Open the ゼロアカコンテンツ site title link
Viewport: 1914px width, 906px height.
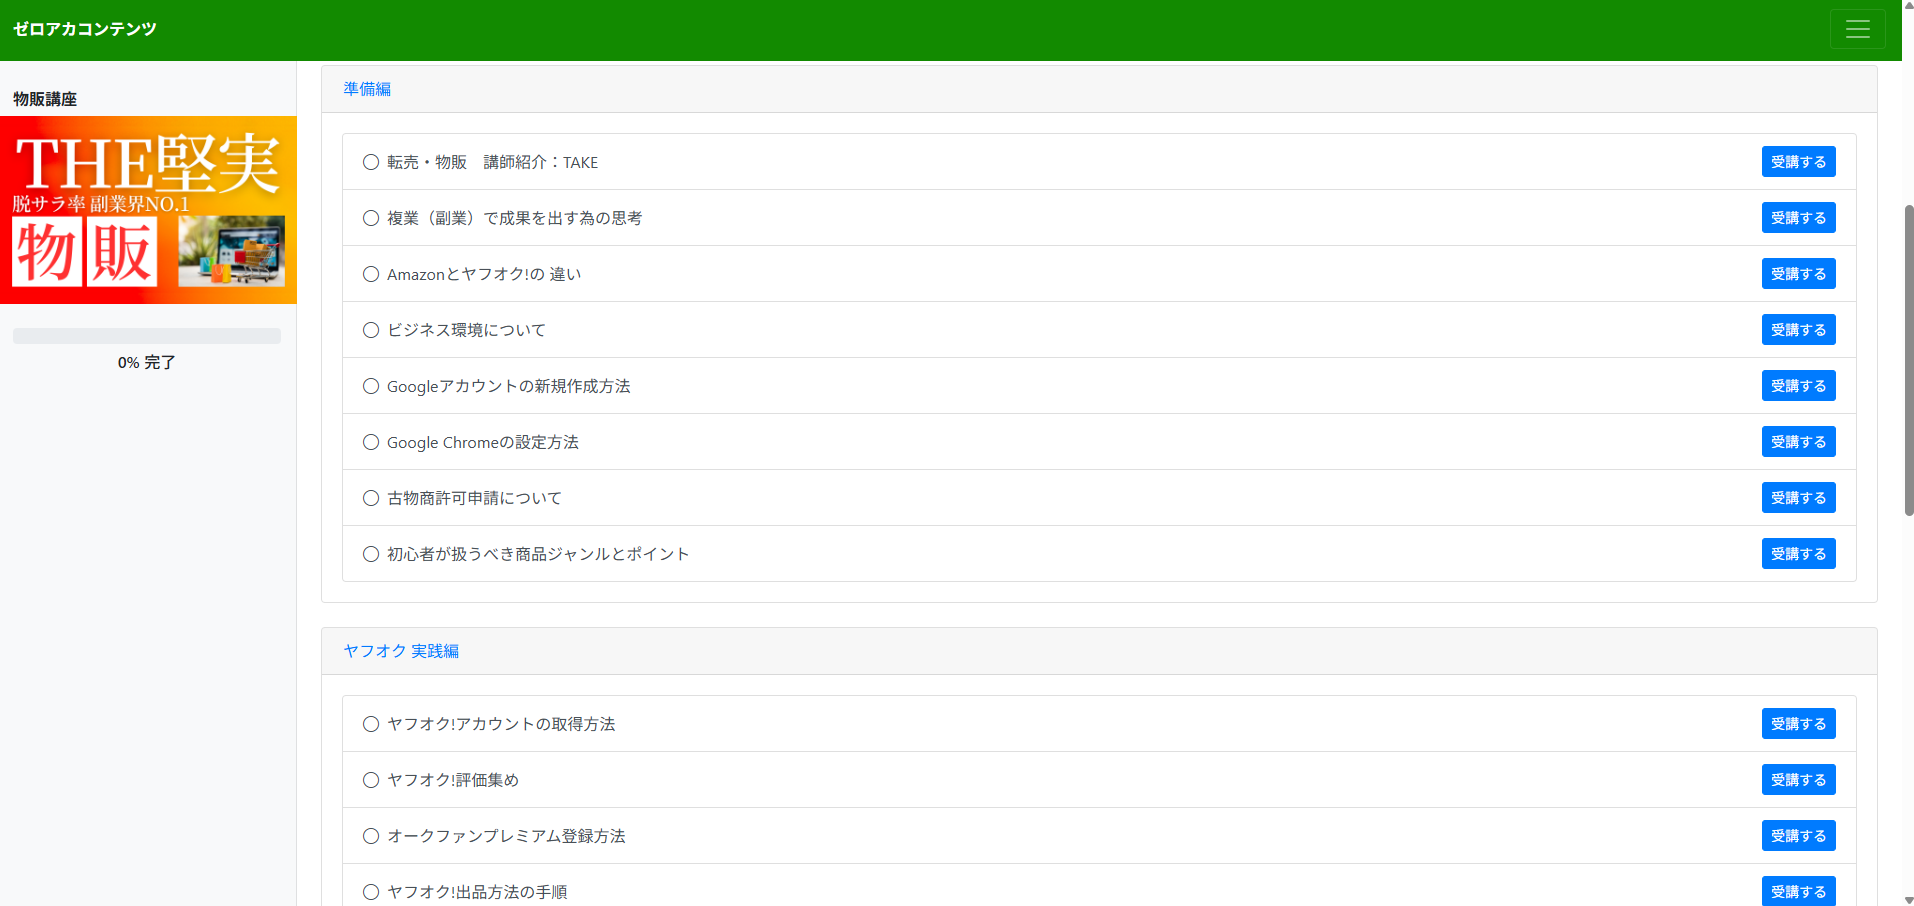pyautogui.click(x=85, y=29)
